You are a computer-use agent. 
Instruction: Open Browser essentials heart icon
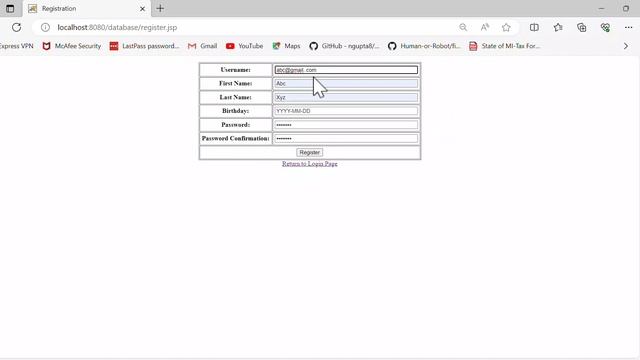pyautogui.click(x=605, y=27)
